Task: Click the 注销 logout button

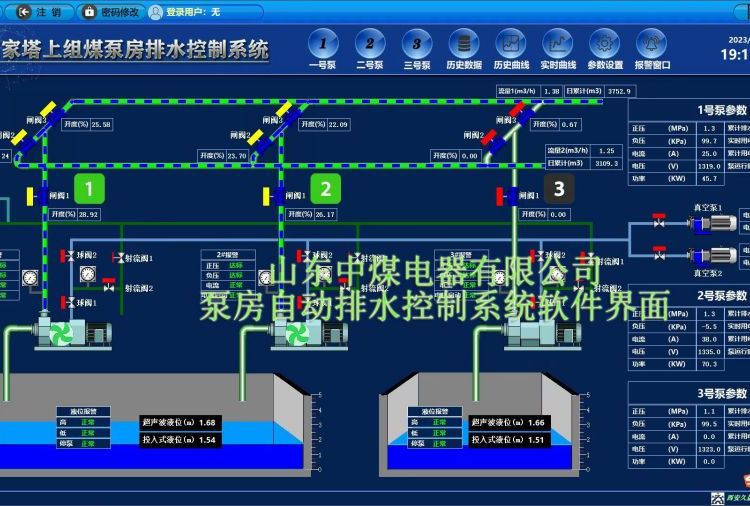Action: tap(41, 13)
